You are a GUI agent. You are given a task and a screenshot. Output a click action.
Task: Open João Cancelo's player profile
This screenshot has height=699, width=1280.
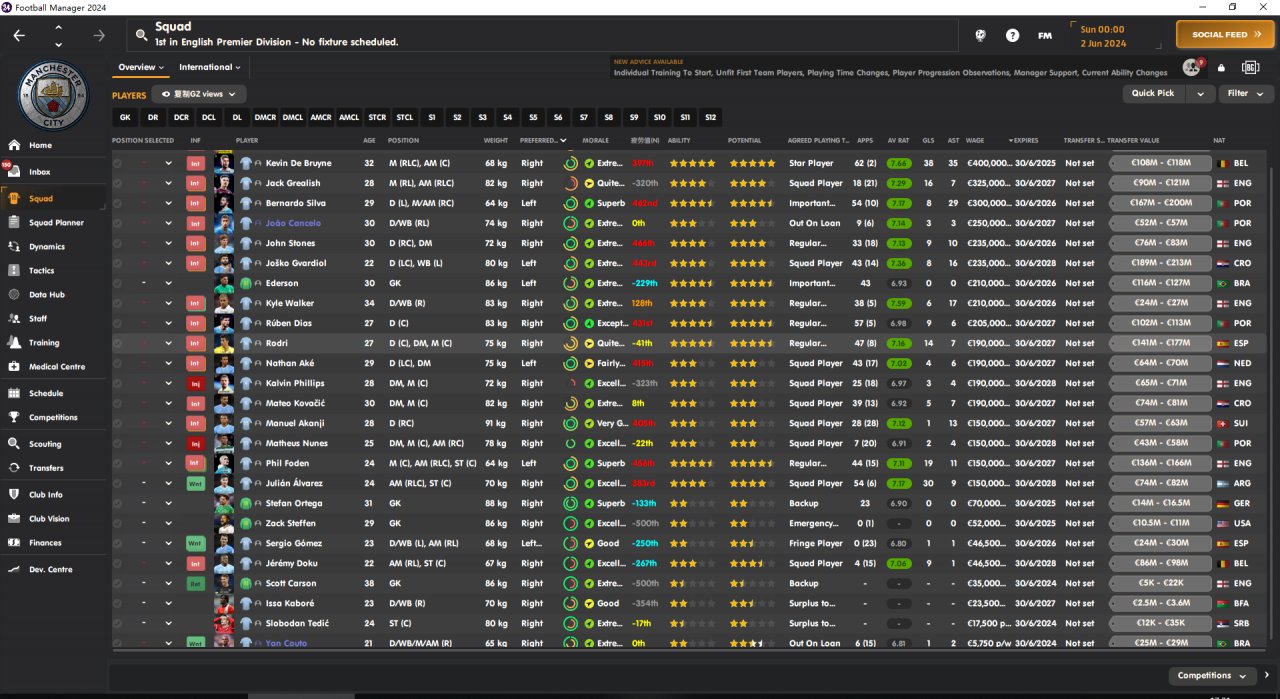pyautogui.click(x=293, y=223)
